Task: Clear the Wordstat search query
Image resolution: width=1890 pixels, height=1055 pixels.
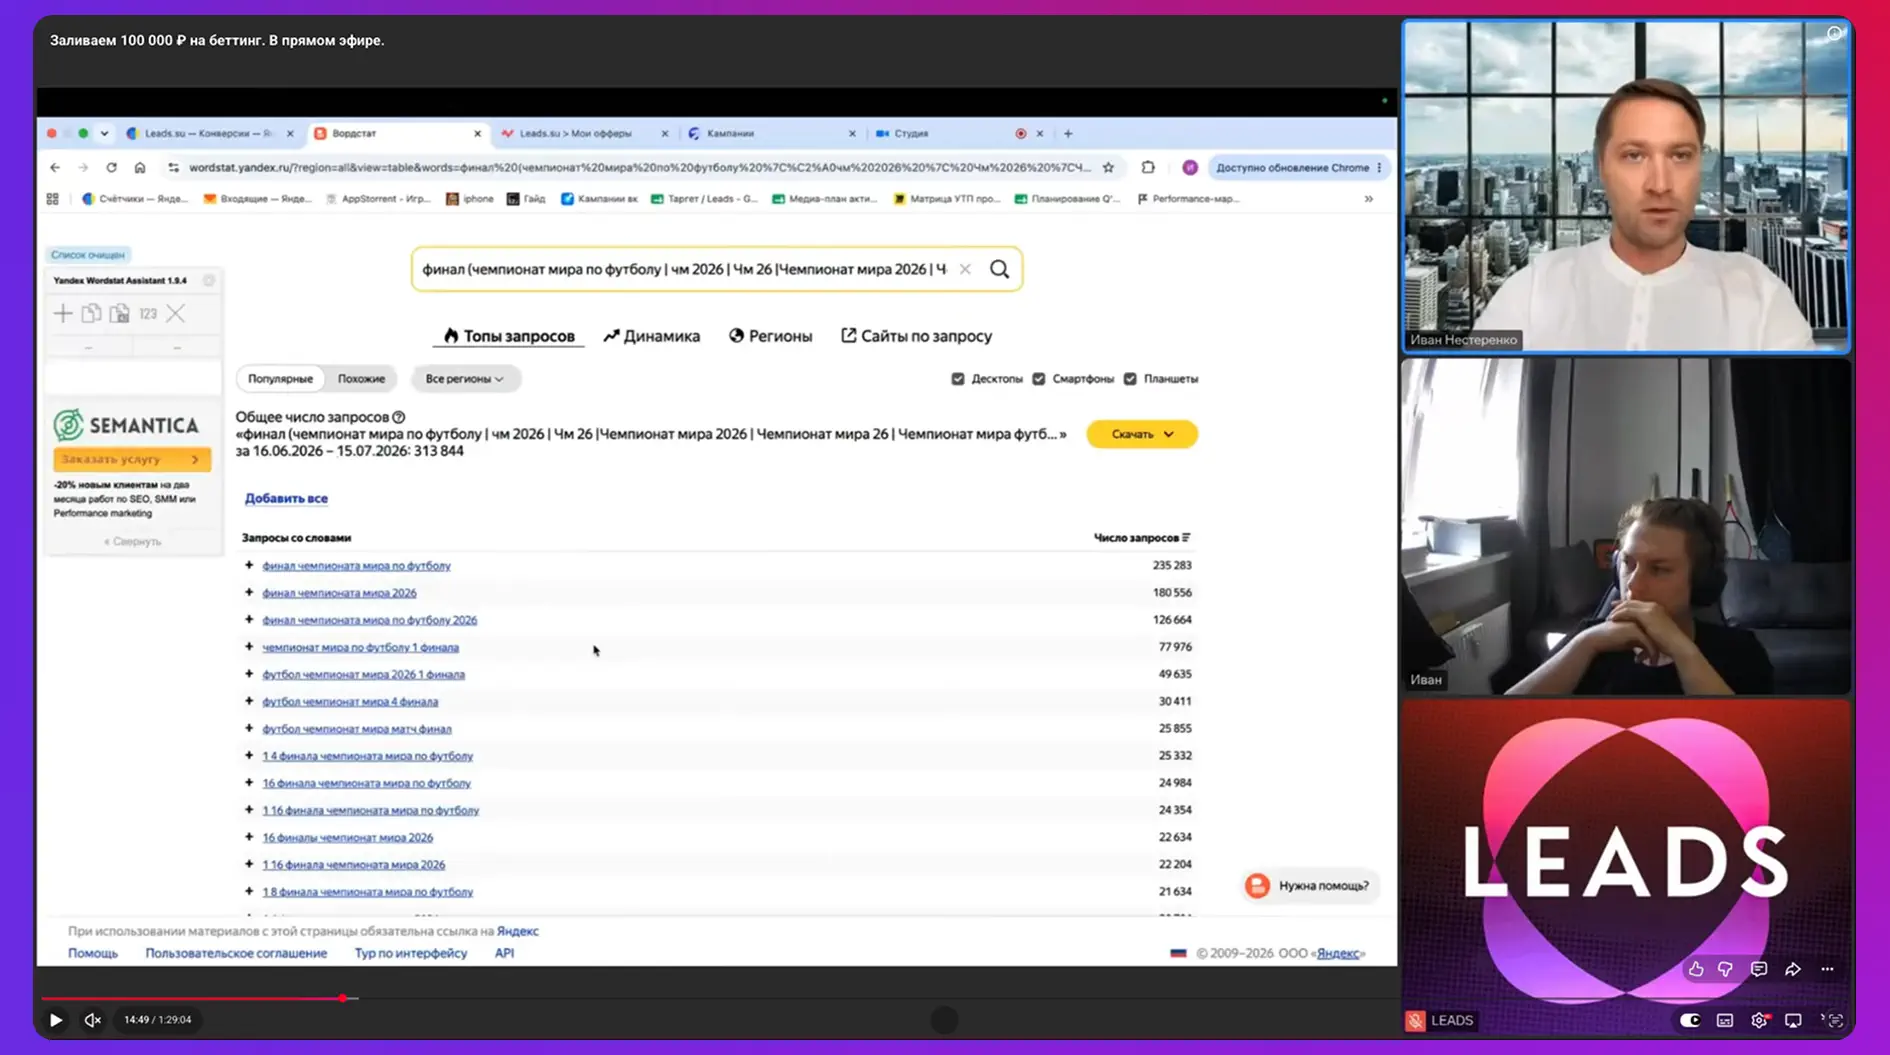Action: pyautogui.click(x=965, y=269)
